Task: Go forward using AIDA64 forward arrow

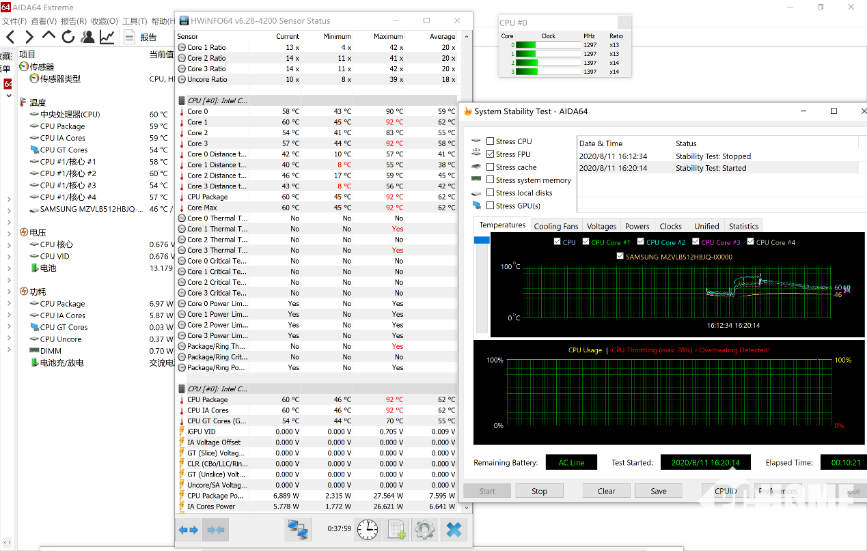Action: point(29,37)
